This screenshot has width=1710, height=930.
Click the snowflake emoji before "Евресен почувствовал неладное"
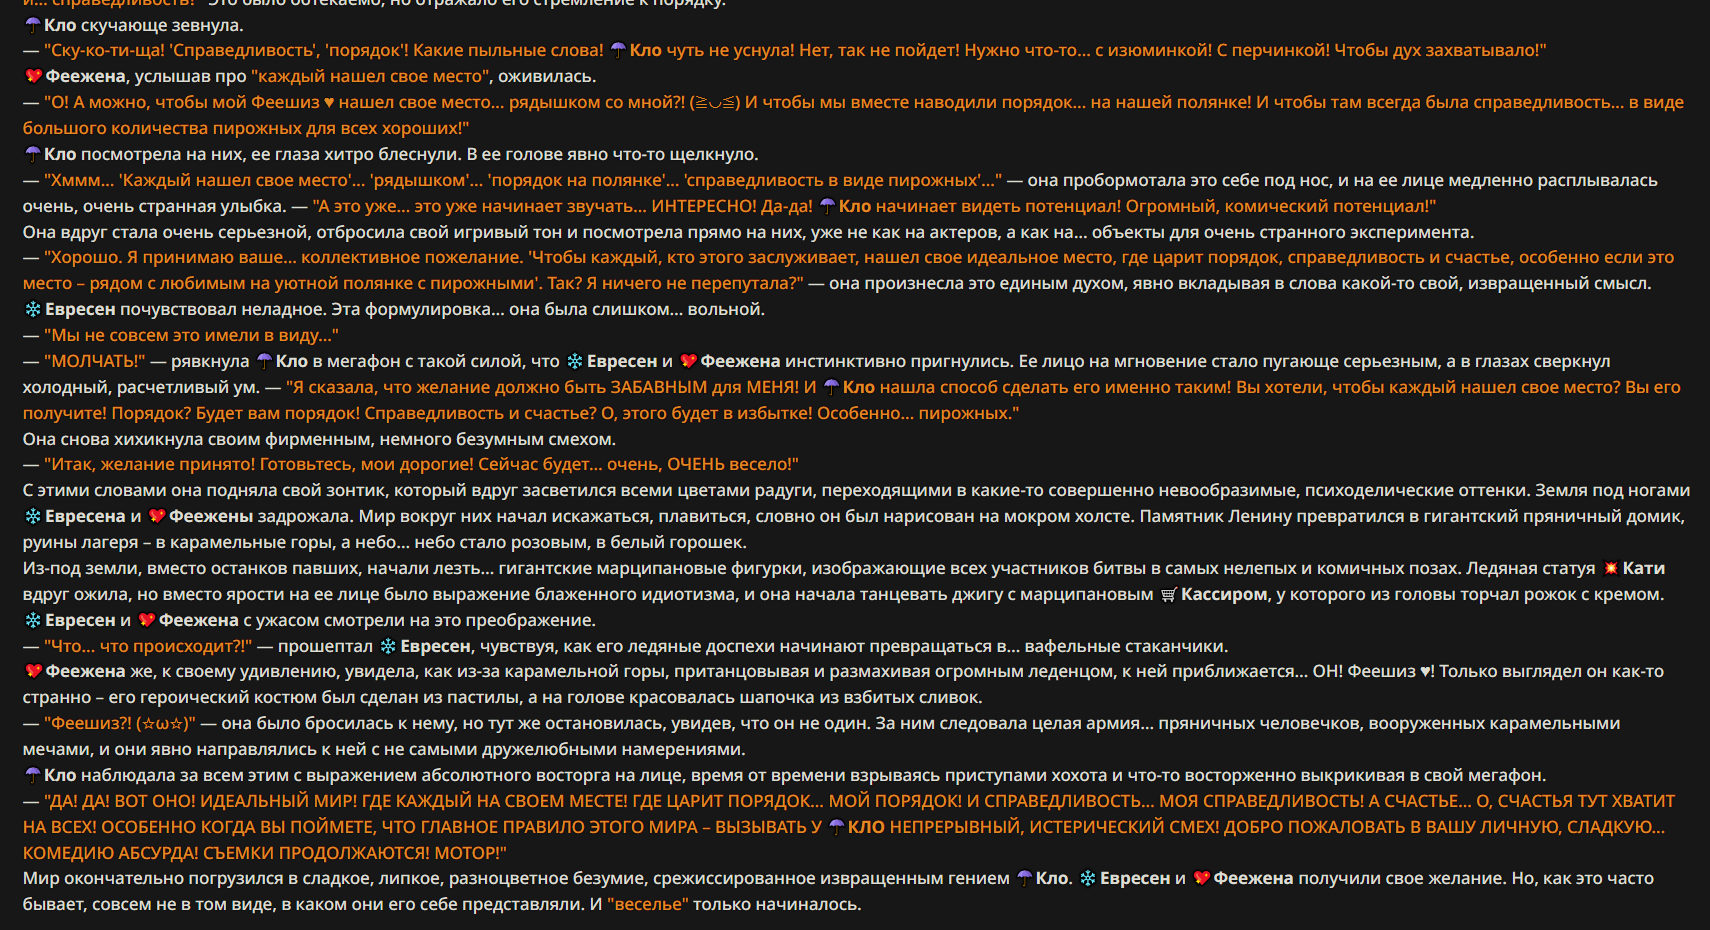[x=33, y=309]
